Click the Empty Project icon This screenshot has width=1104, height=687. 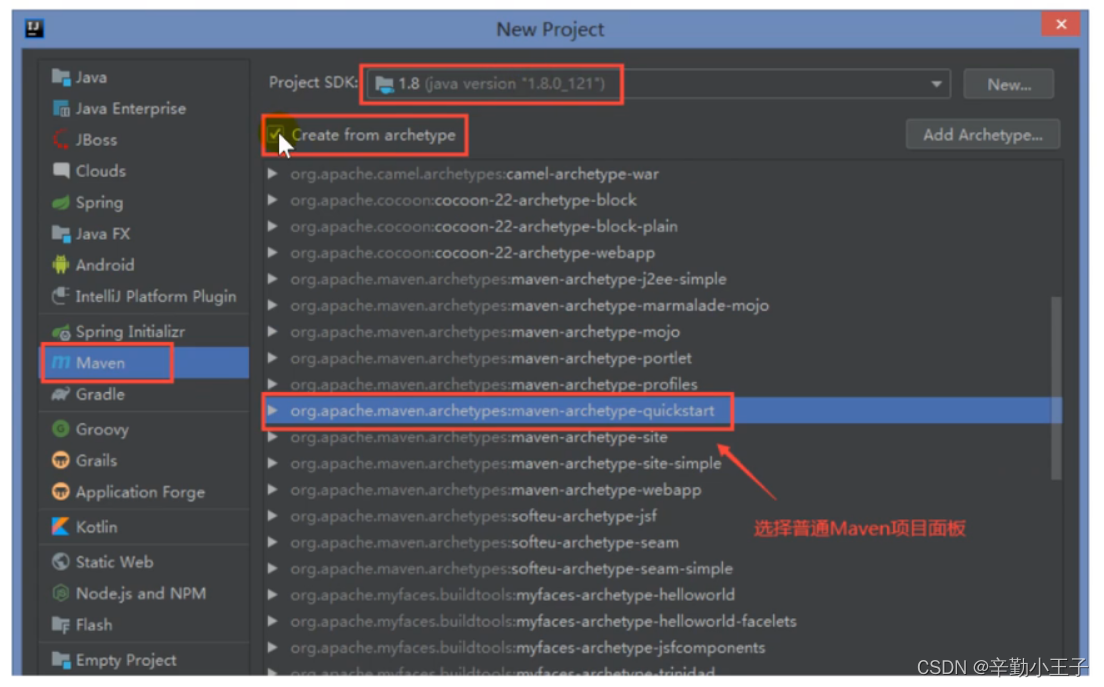click(x=61, y=660)
